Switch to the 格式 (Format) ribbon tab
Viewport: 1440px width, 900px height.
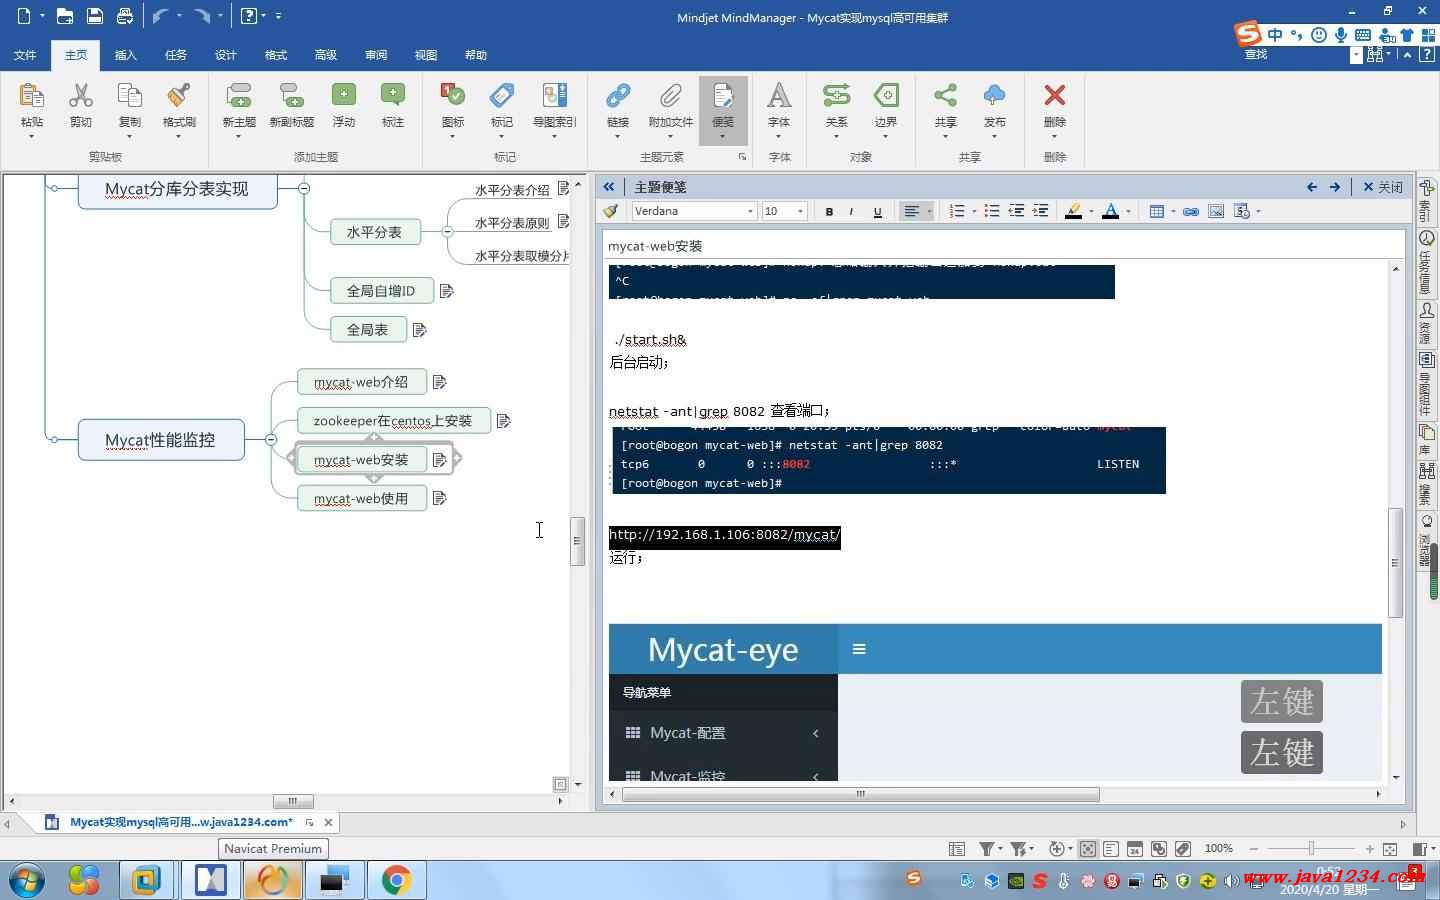276,55
